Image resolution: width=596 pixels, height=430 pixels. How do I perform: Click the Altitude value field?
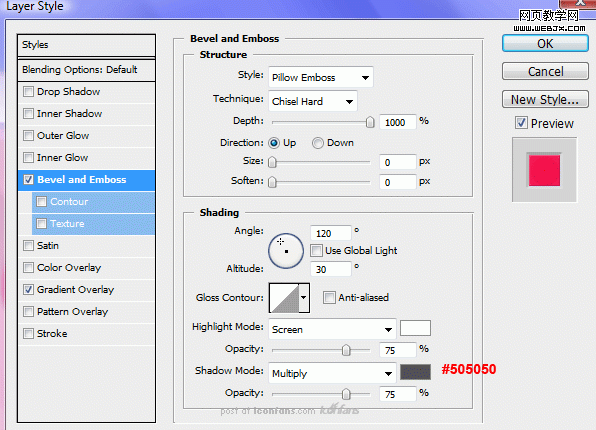[x=331, y=270]
